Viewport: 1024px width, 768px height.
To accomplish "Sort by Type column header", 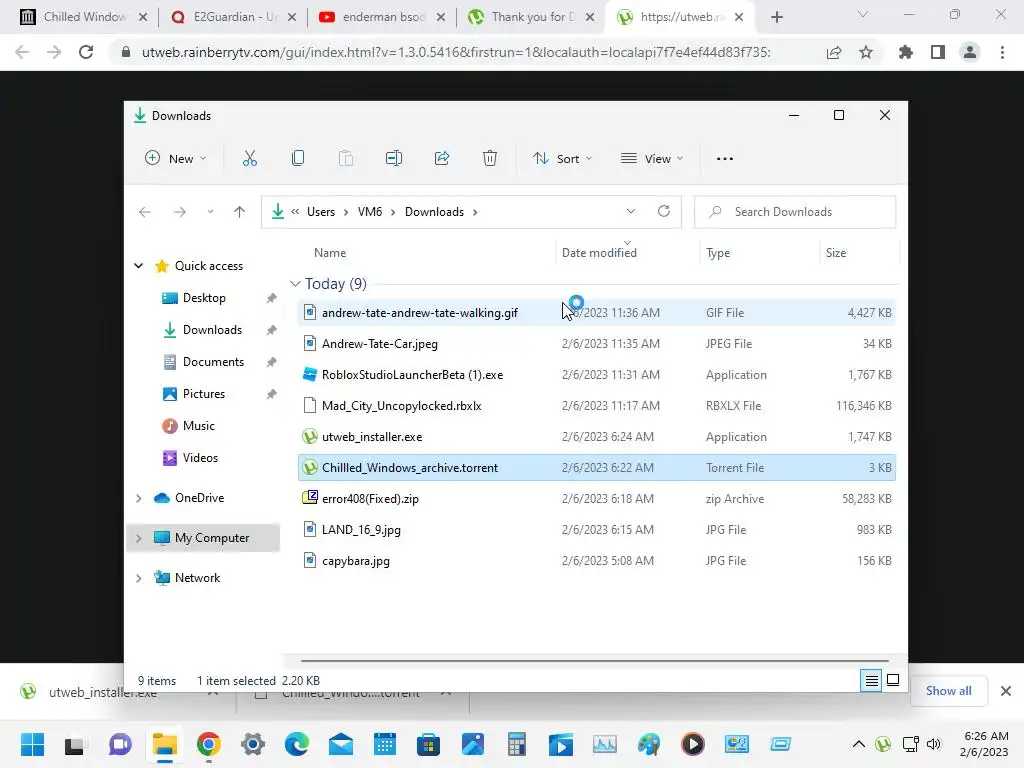I will [718, 253].
